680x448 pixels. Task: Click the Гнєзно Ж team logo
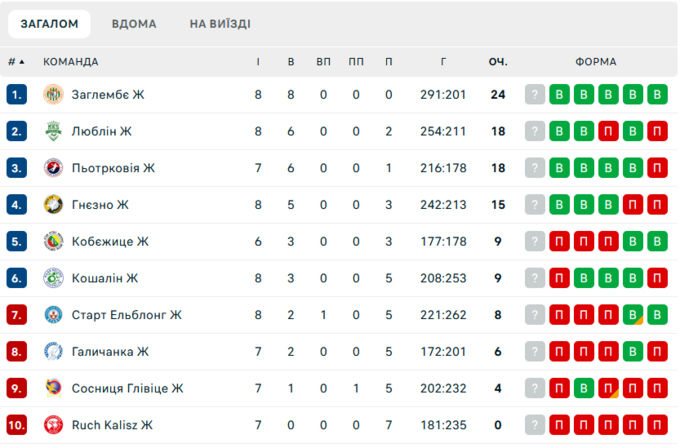pyautogui.click(x=54, y=205)
